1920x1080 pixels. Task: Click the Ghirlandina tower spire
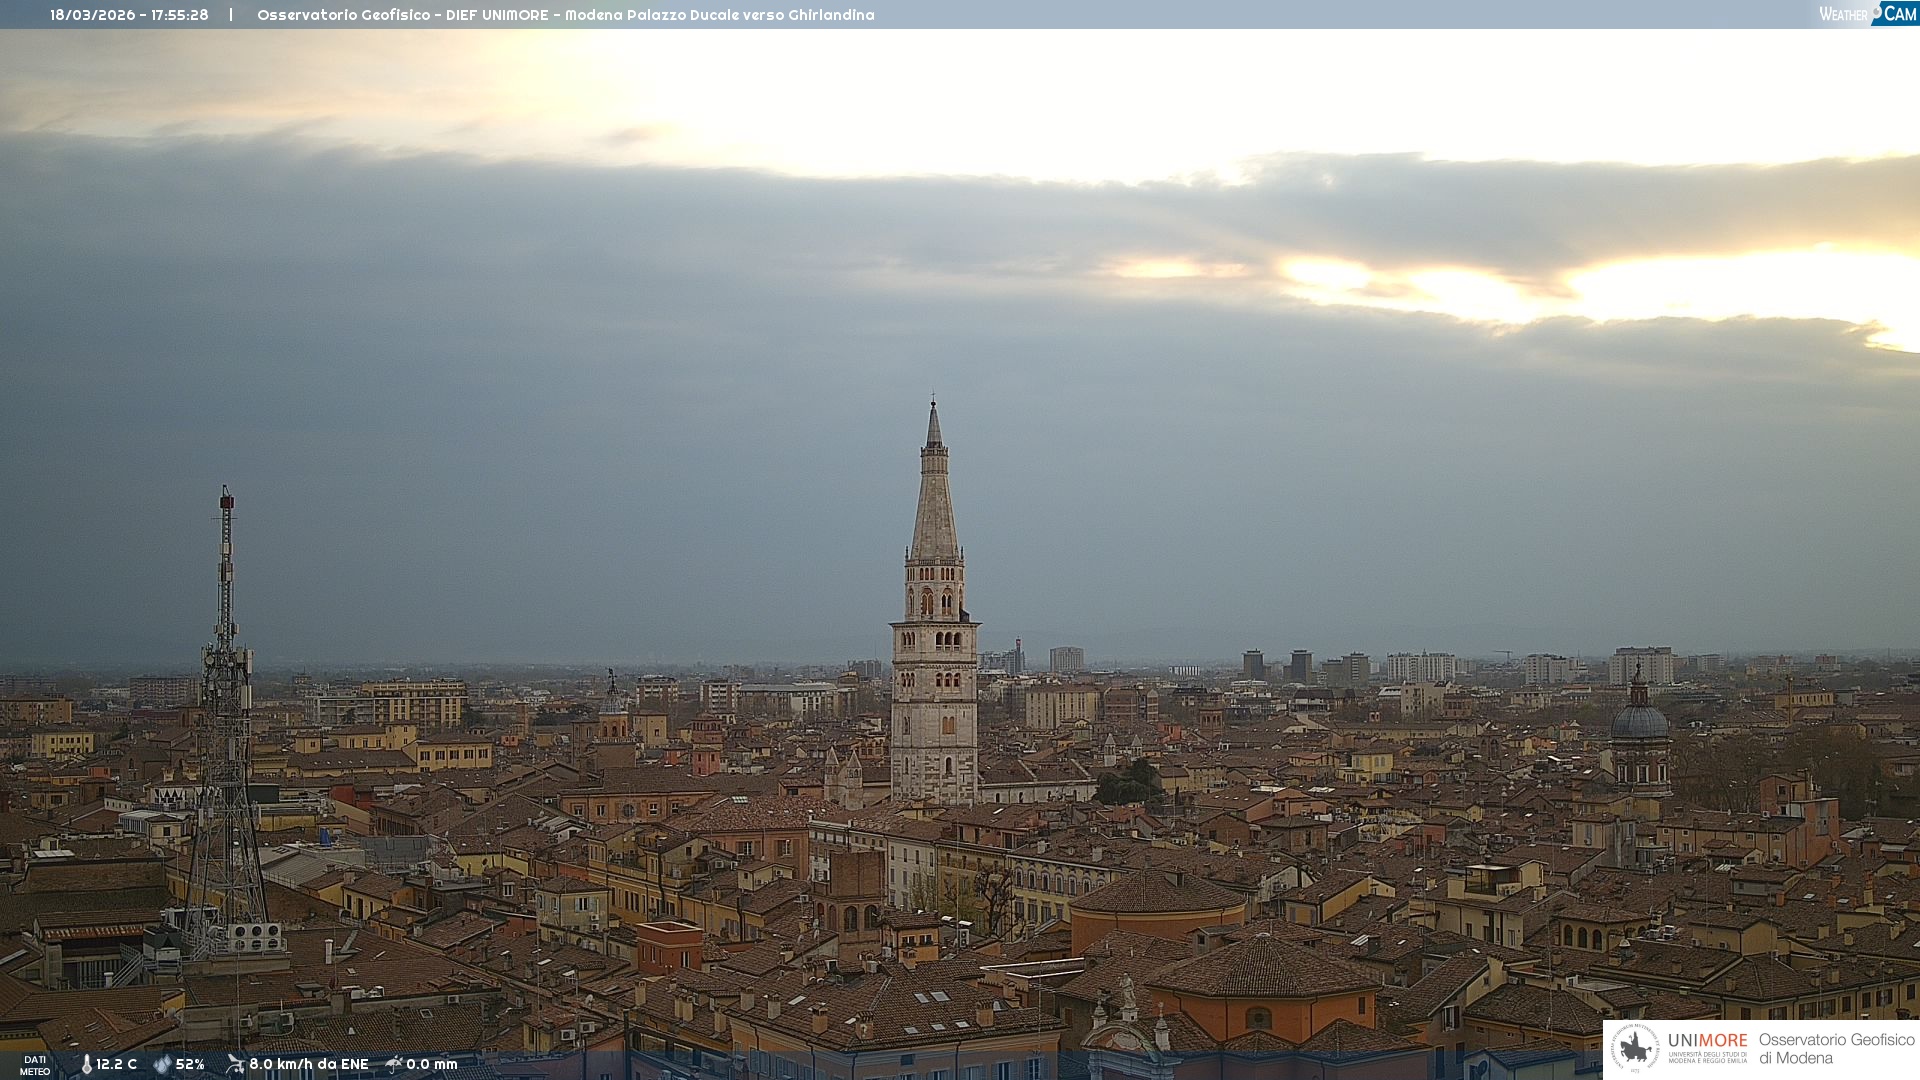coord(934,490)
